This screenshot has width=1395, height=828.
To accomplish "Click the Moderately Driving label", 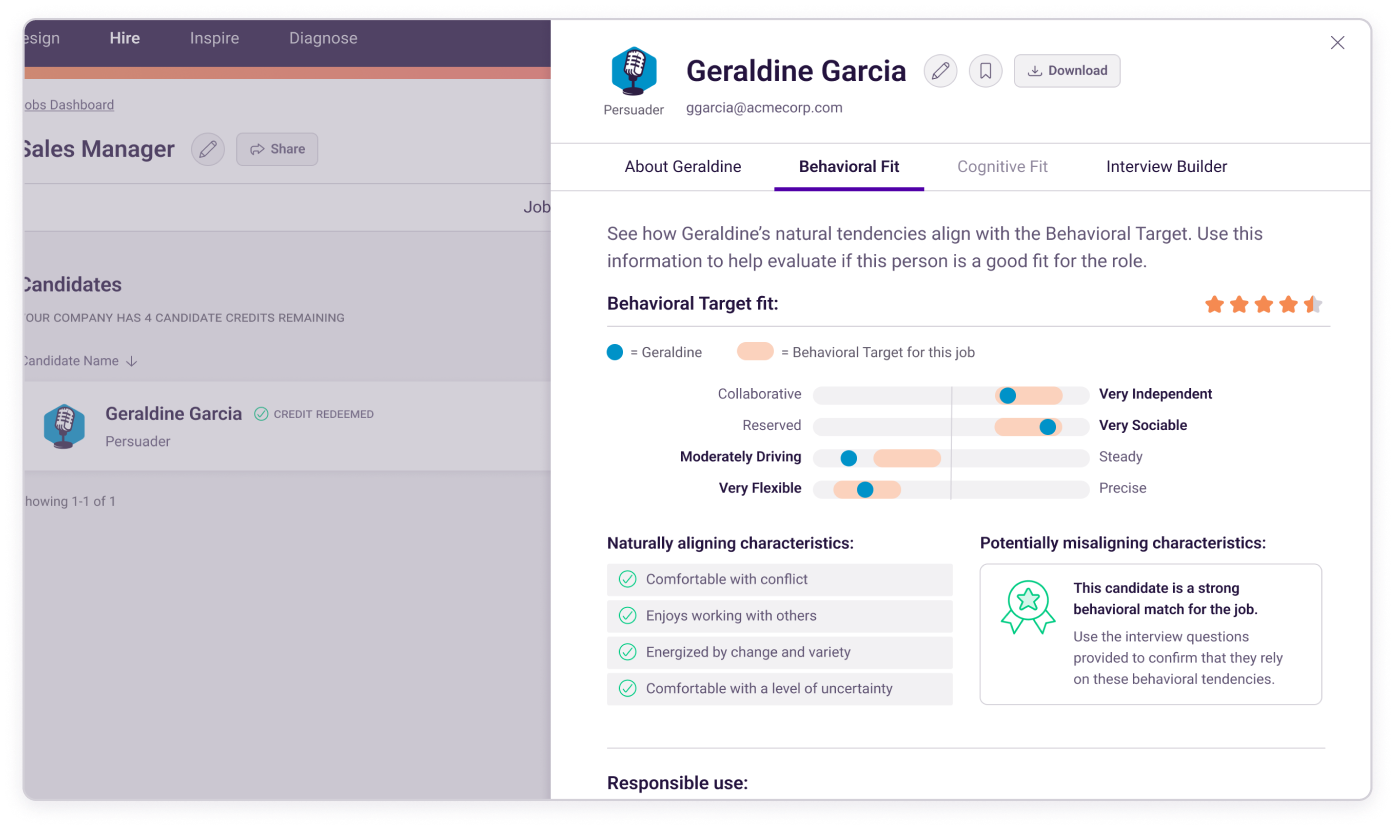I will pyautogui.click(x=741, y=457).
